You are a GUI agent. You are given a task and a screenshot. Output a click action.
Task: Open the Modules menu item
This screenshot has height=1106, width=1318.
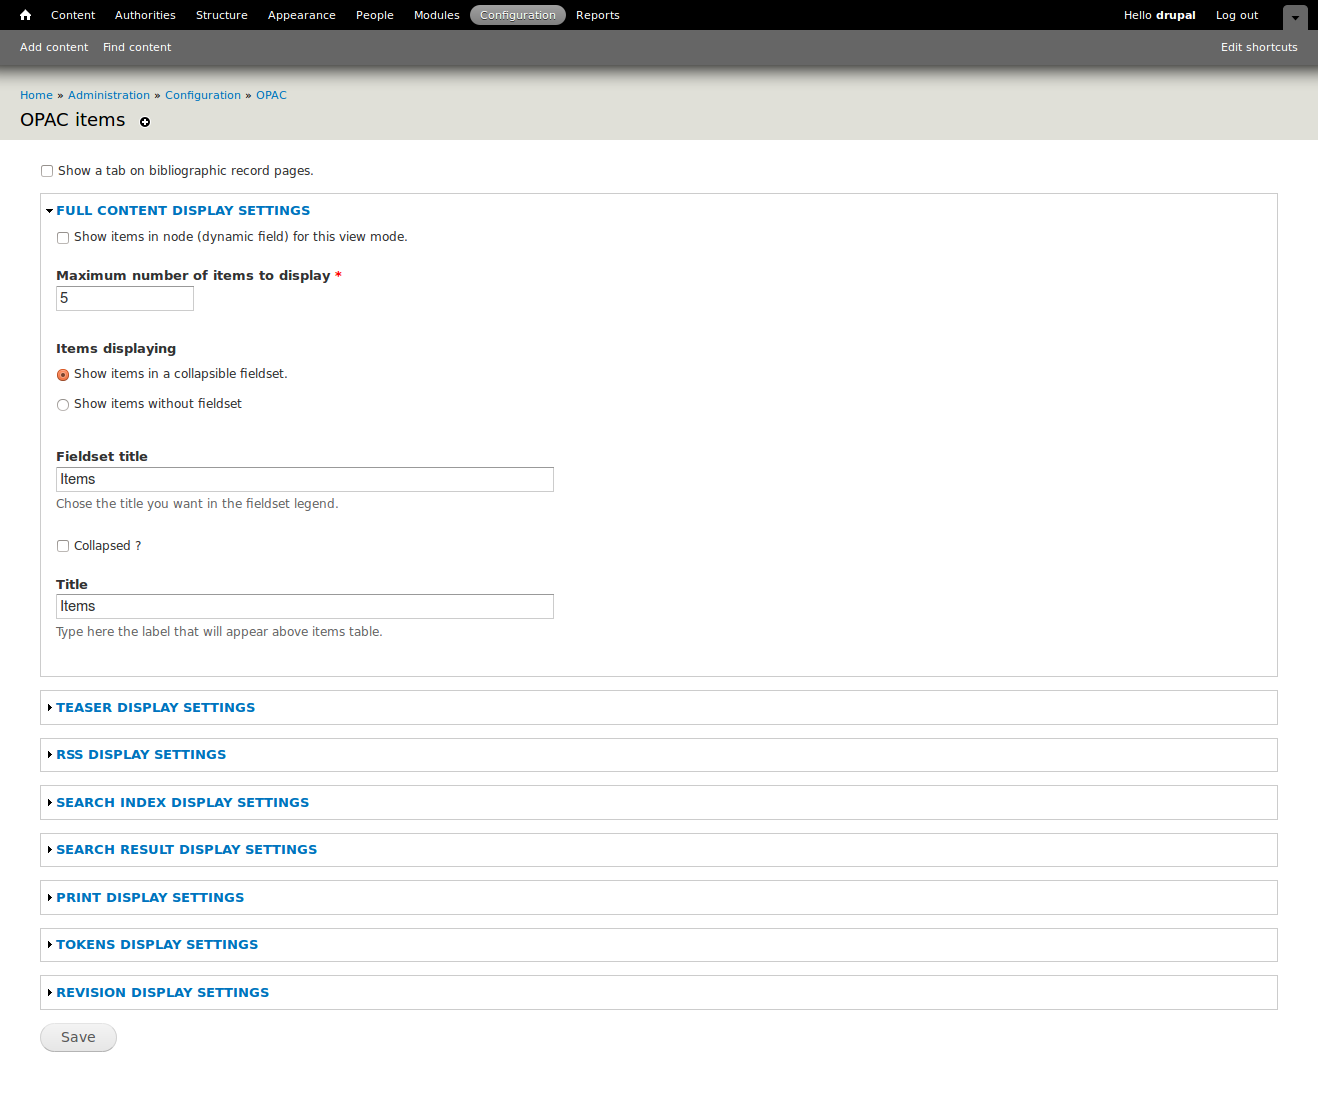437,15
